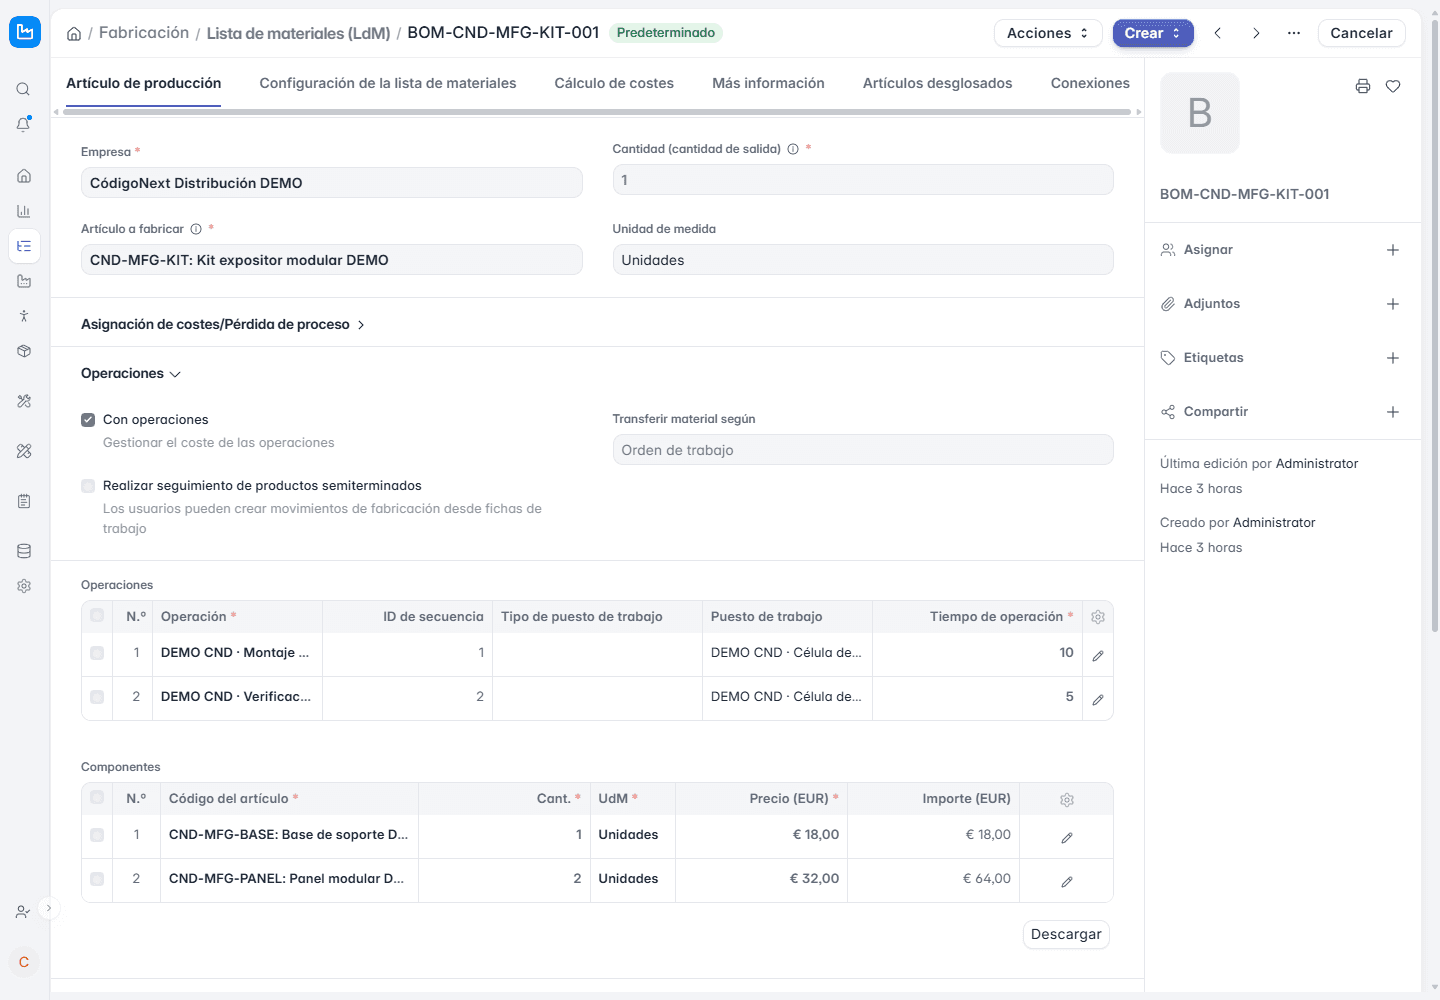This screenshot has height=1000, width=1440.
Task: Open the search icon in the left sidebar
Action: pyautogui.click(x=23, y=89)
